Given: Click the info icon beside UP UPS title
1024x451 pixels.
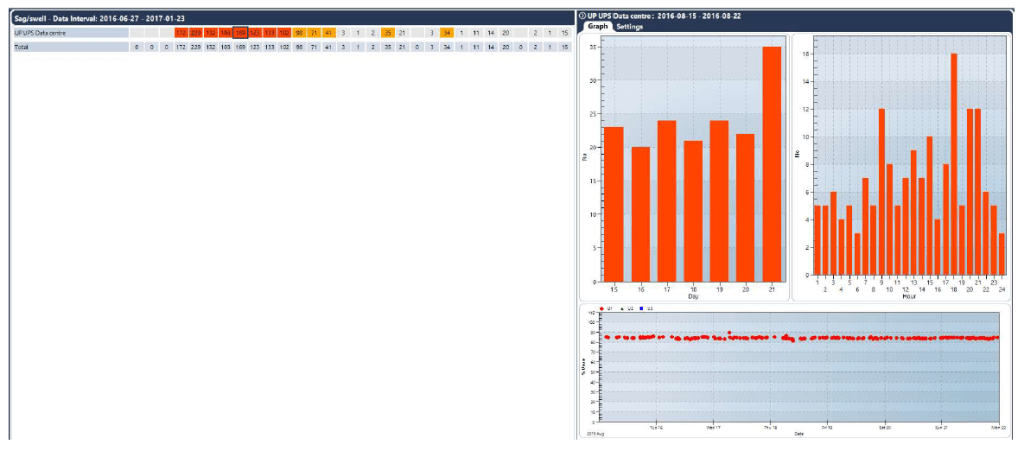Looking at the screenshot, I should pos(582,16).
